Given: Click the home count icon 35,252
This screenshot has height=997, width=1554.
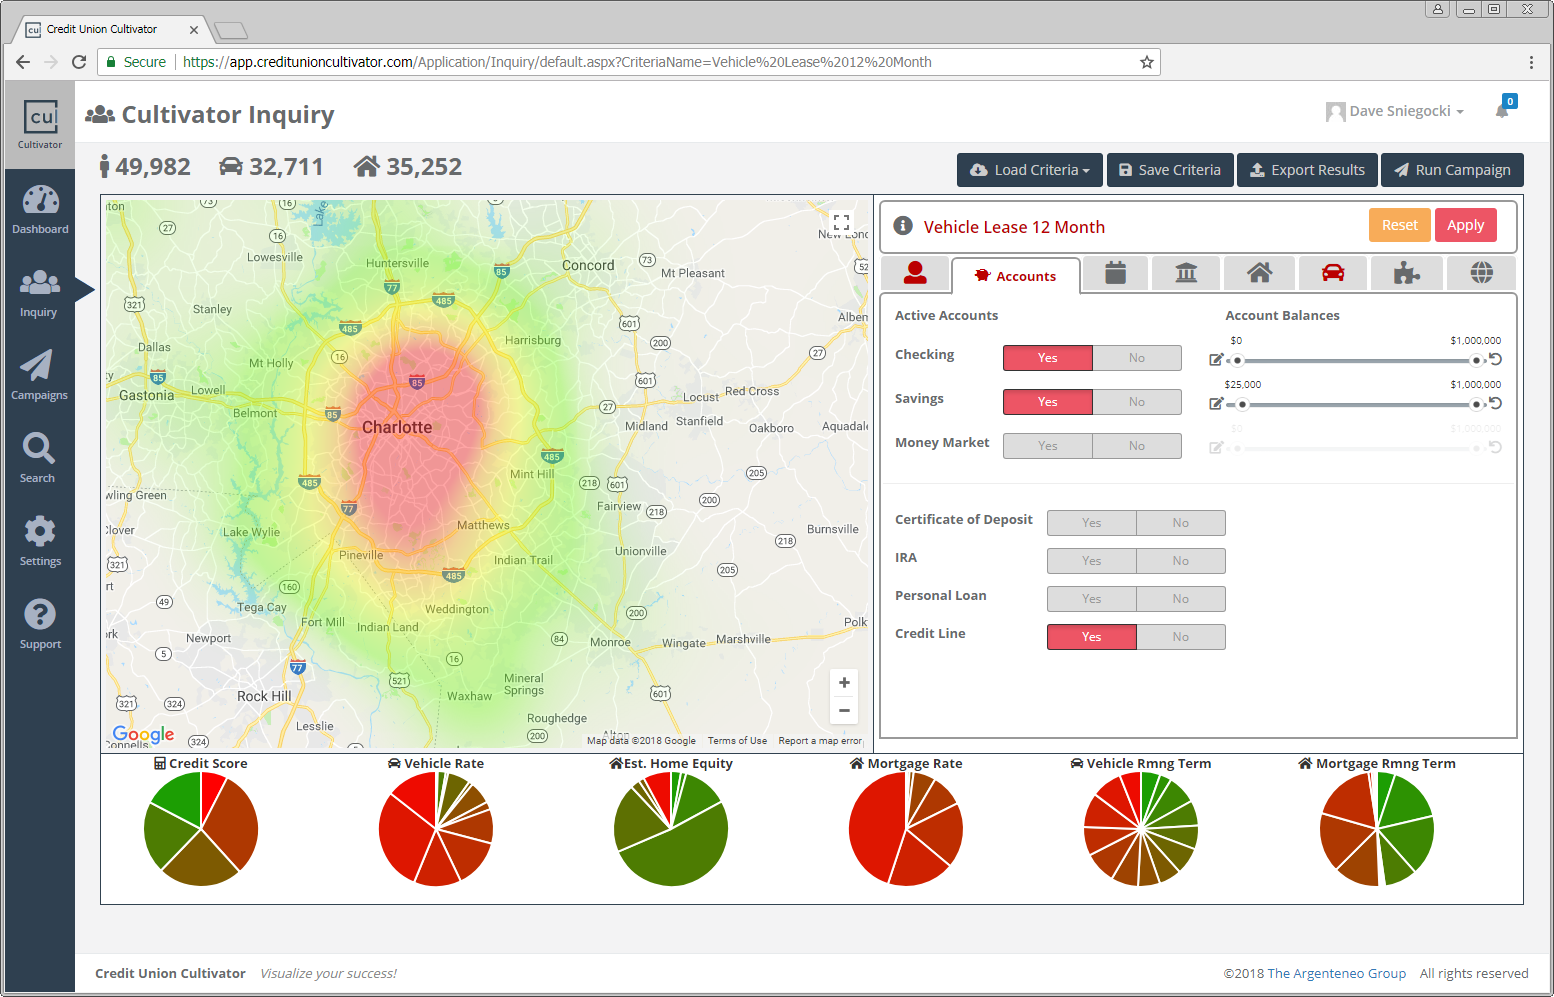Looking at the screenshot, I should 366,166.
